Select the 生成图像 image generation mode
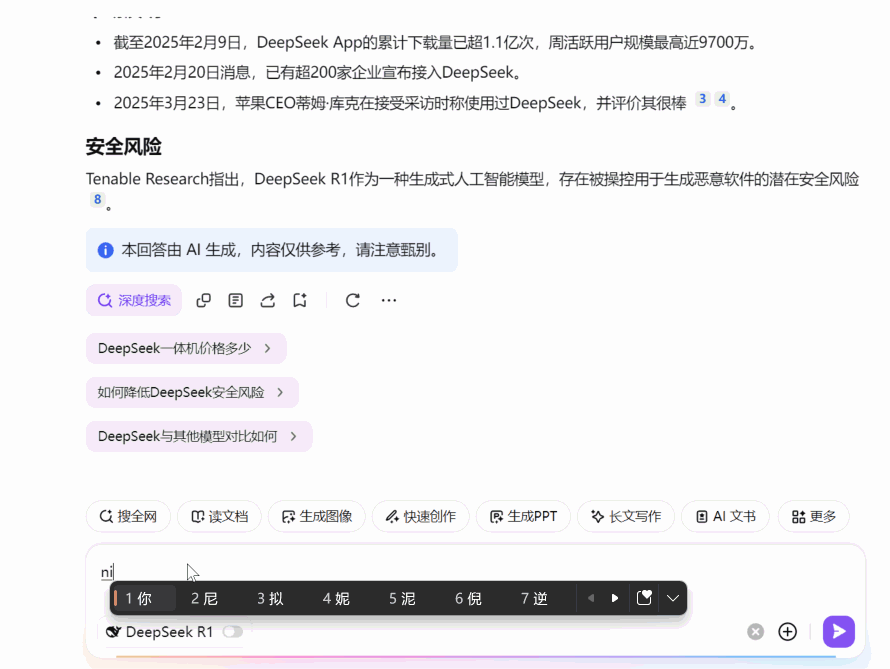 317,516
